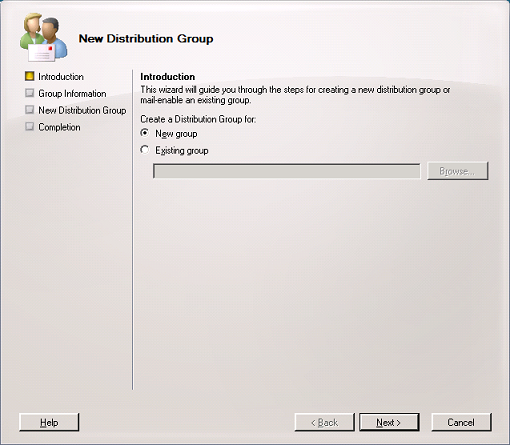Click the existing group name text field
The height and width of the screenshot is (445, 510).
tap(287, 171)
